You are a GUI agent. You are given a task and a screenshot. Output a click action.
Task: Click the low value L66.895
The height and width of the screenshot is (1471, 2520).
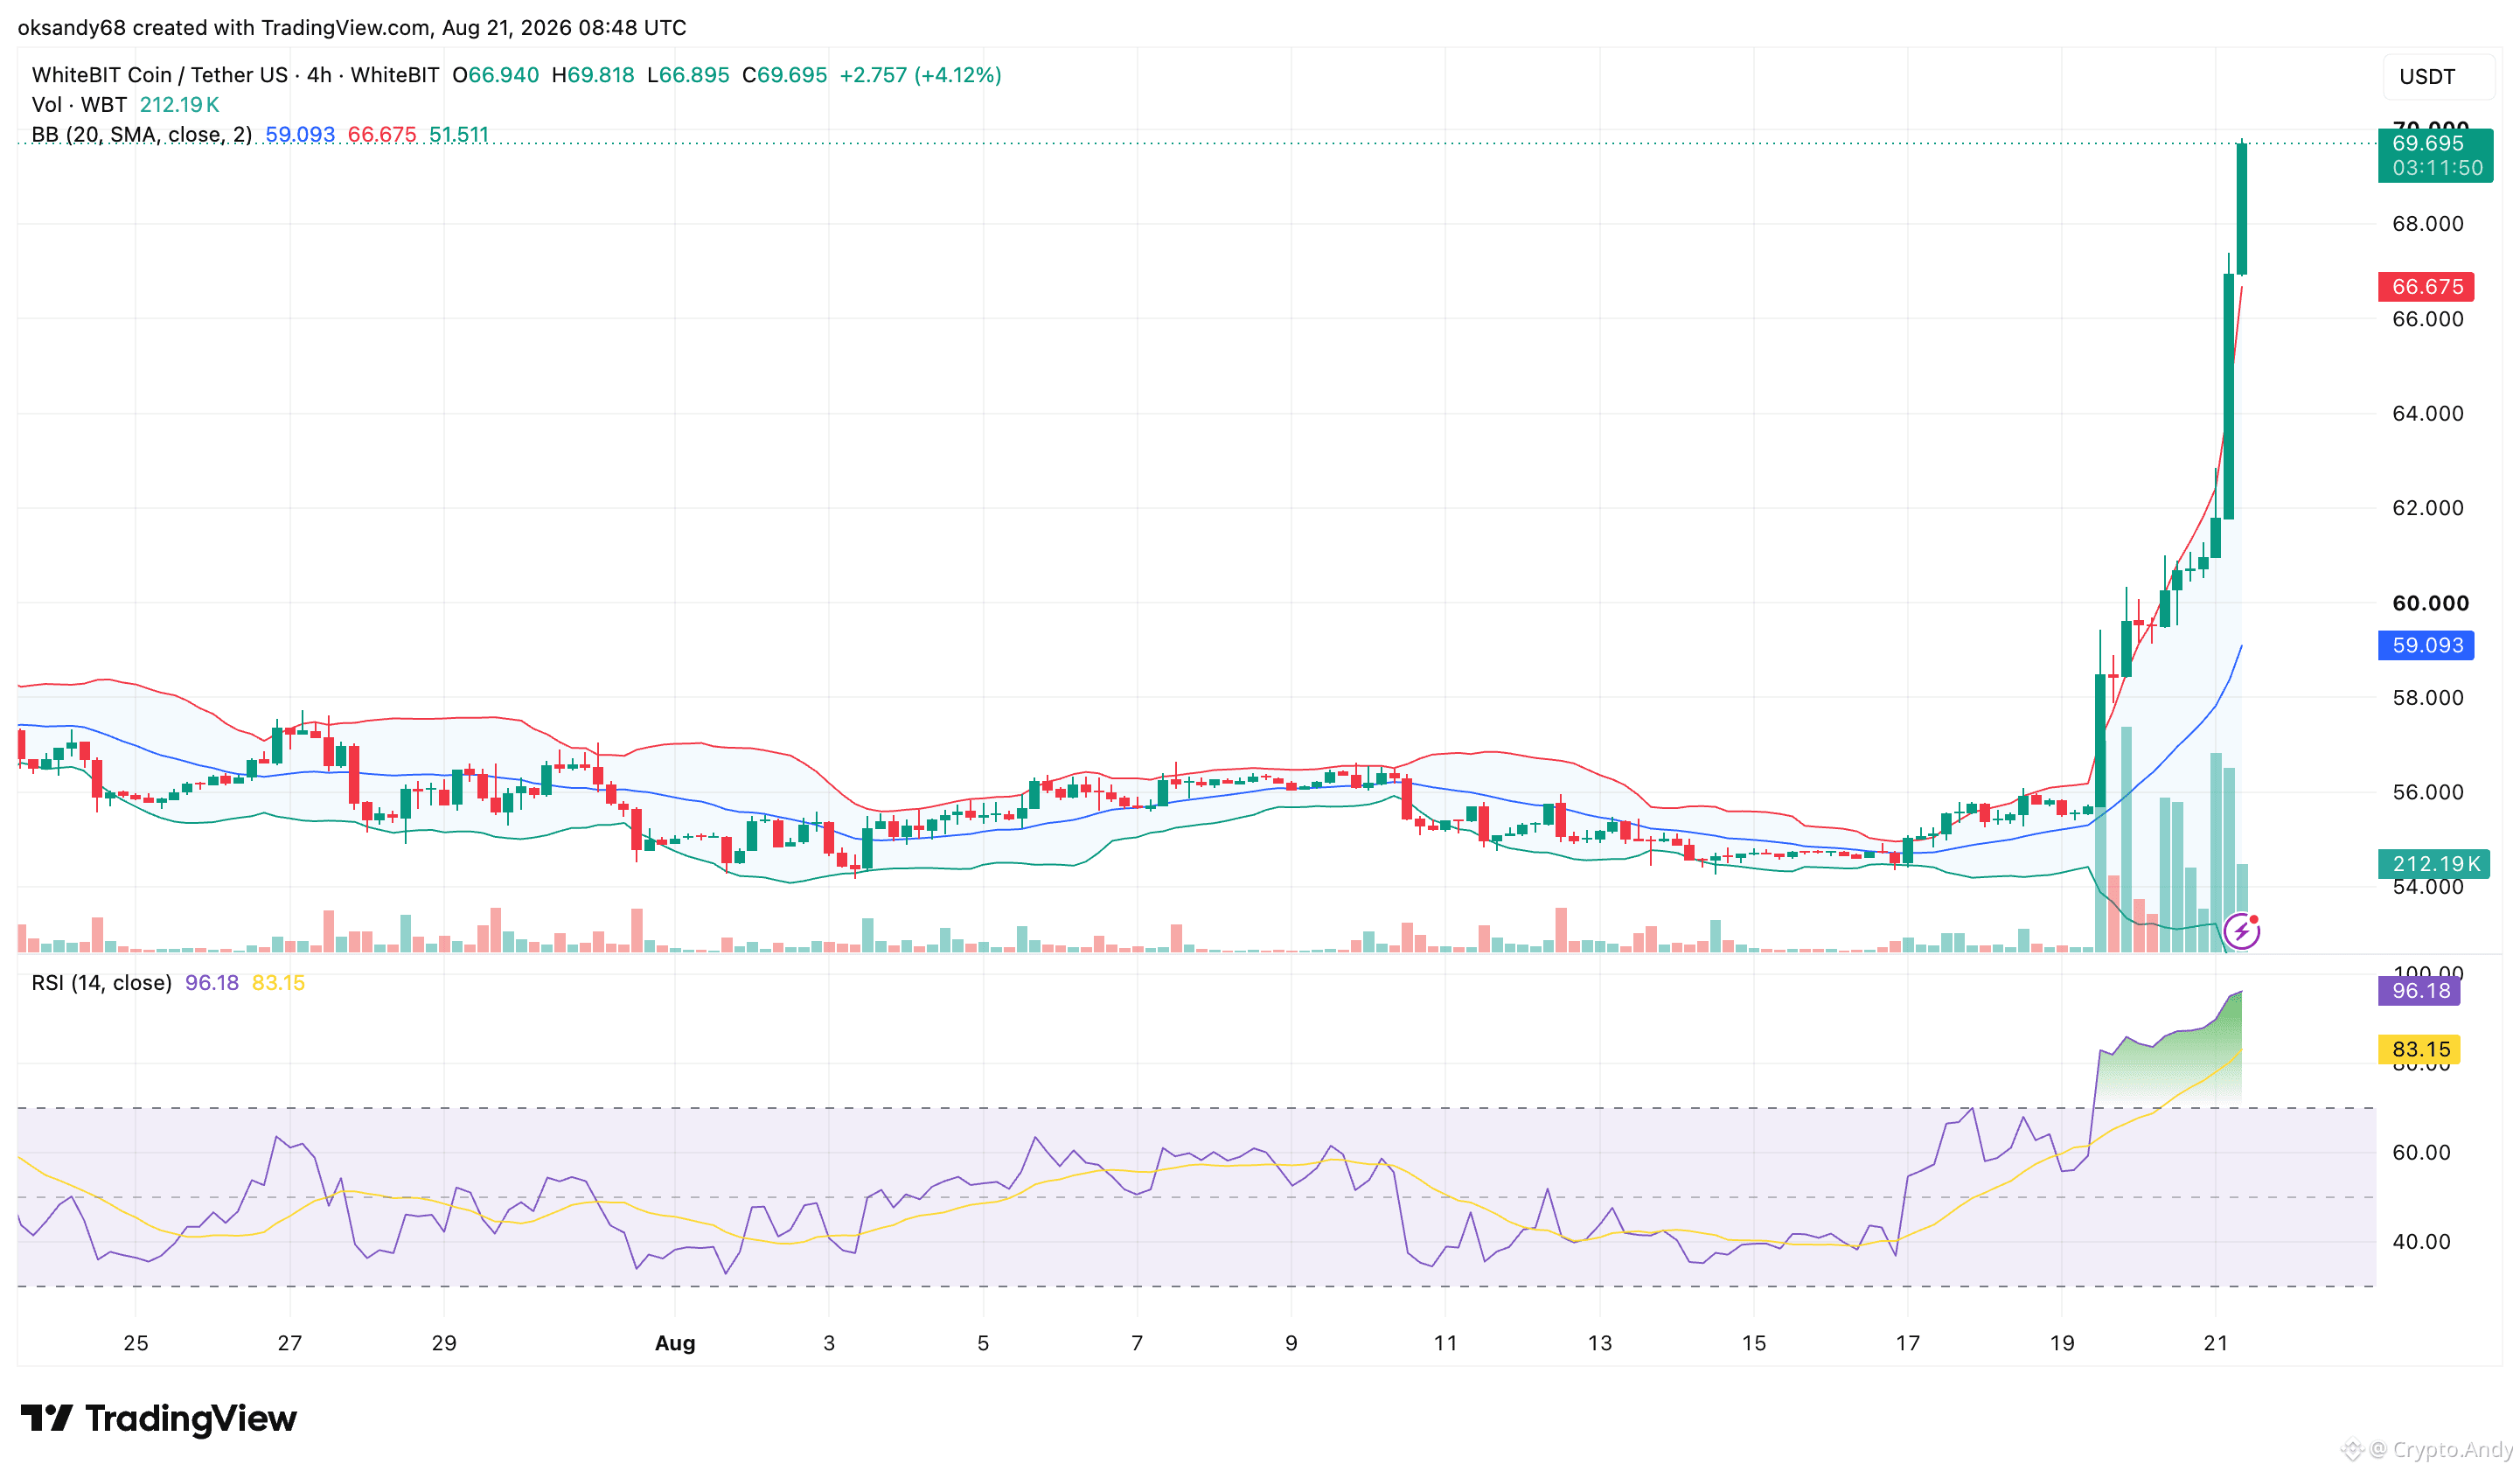pyautogui.click(x=688, y=75)
